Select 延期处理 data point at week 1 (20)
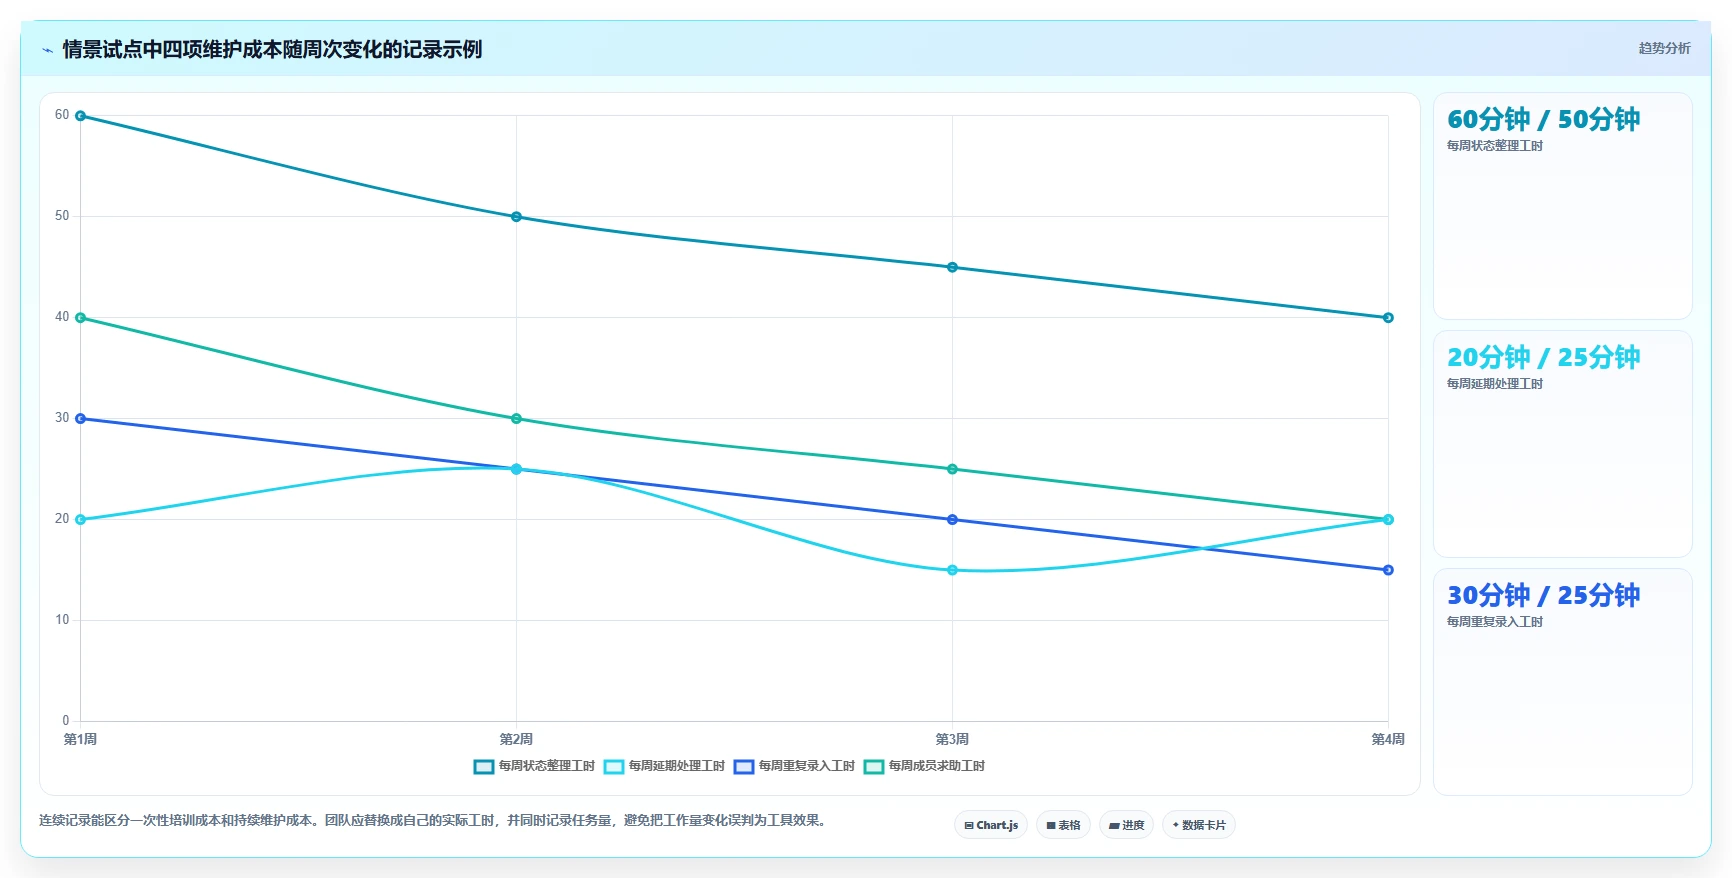1732x878 pixels. (81, 520)
